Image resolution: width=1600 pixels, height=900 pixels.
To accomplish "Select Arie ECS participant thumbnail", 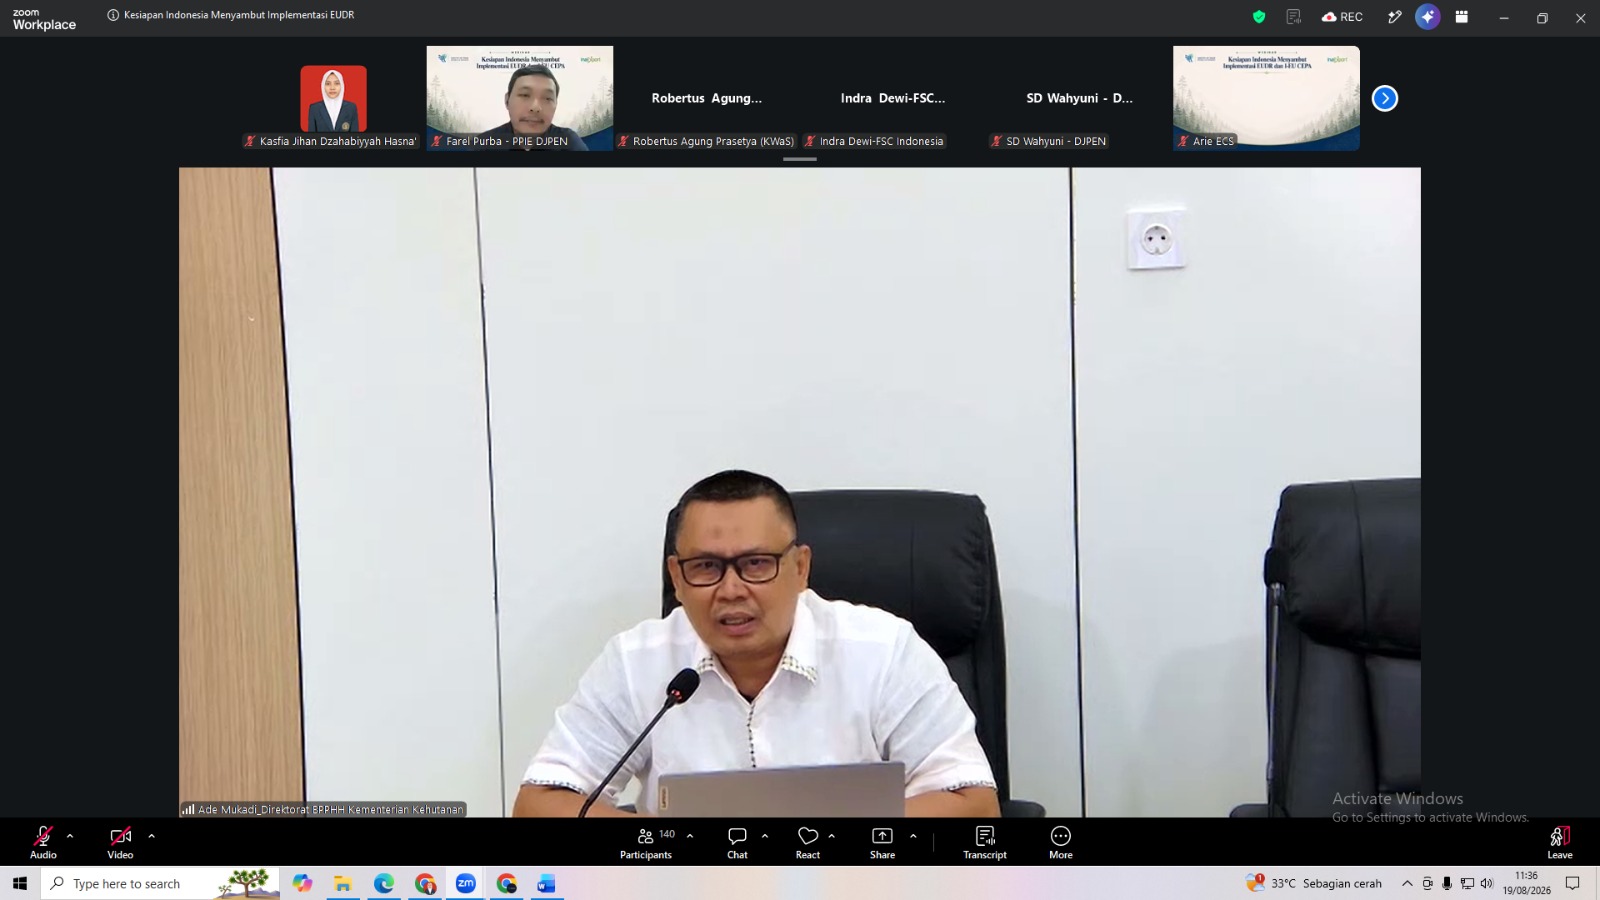I will coord(1266,98).
